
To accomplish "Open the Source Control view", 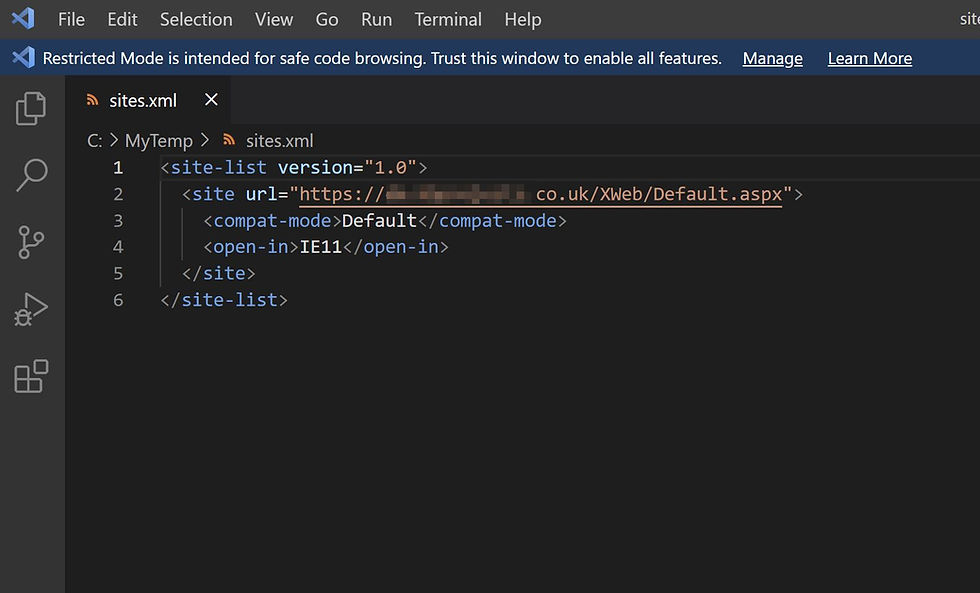I will point(31,242).
